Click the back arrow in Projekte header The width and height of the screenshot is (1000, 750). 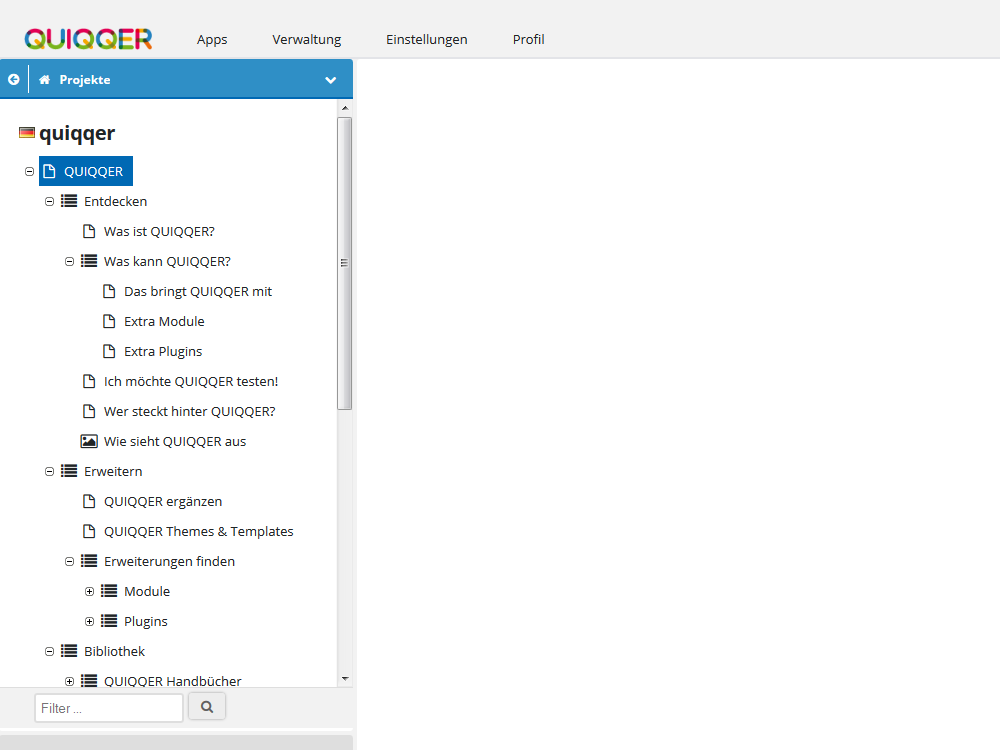(x=13, y=80)
